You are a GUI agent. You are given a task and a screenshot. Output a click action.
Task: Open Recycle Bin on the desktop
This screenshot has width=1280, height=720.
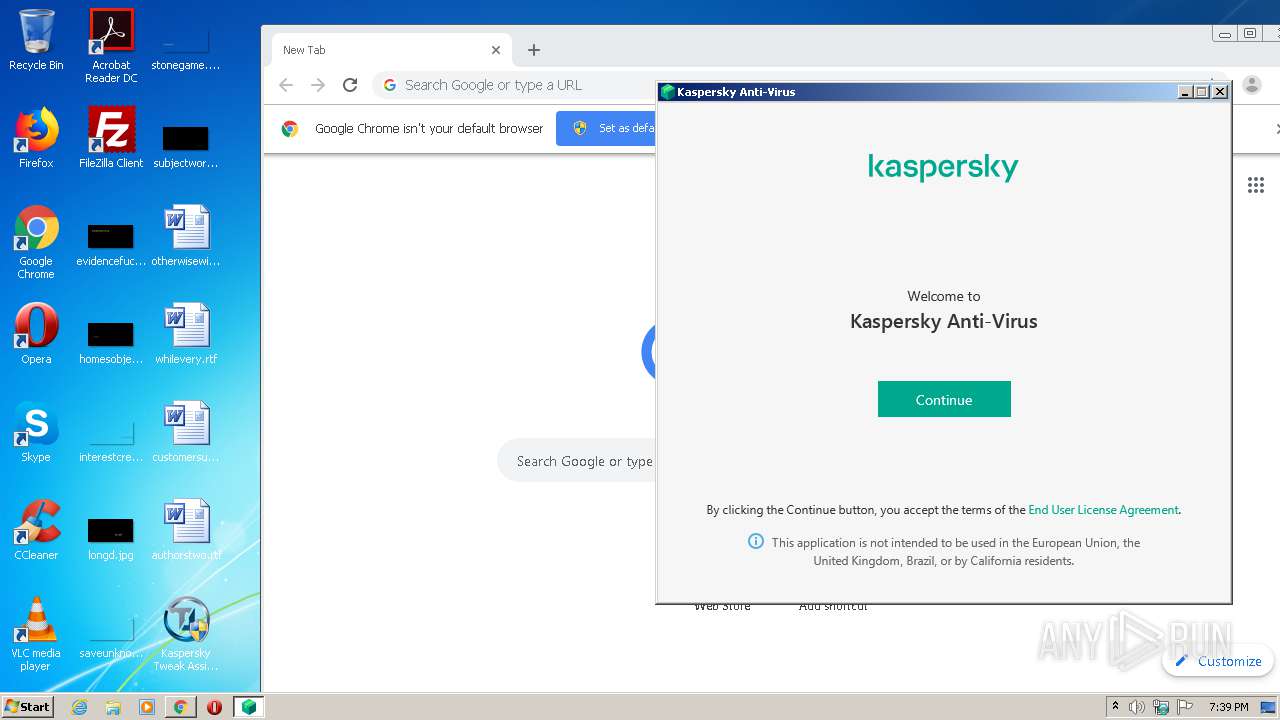36,40
